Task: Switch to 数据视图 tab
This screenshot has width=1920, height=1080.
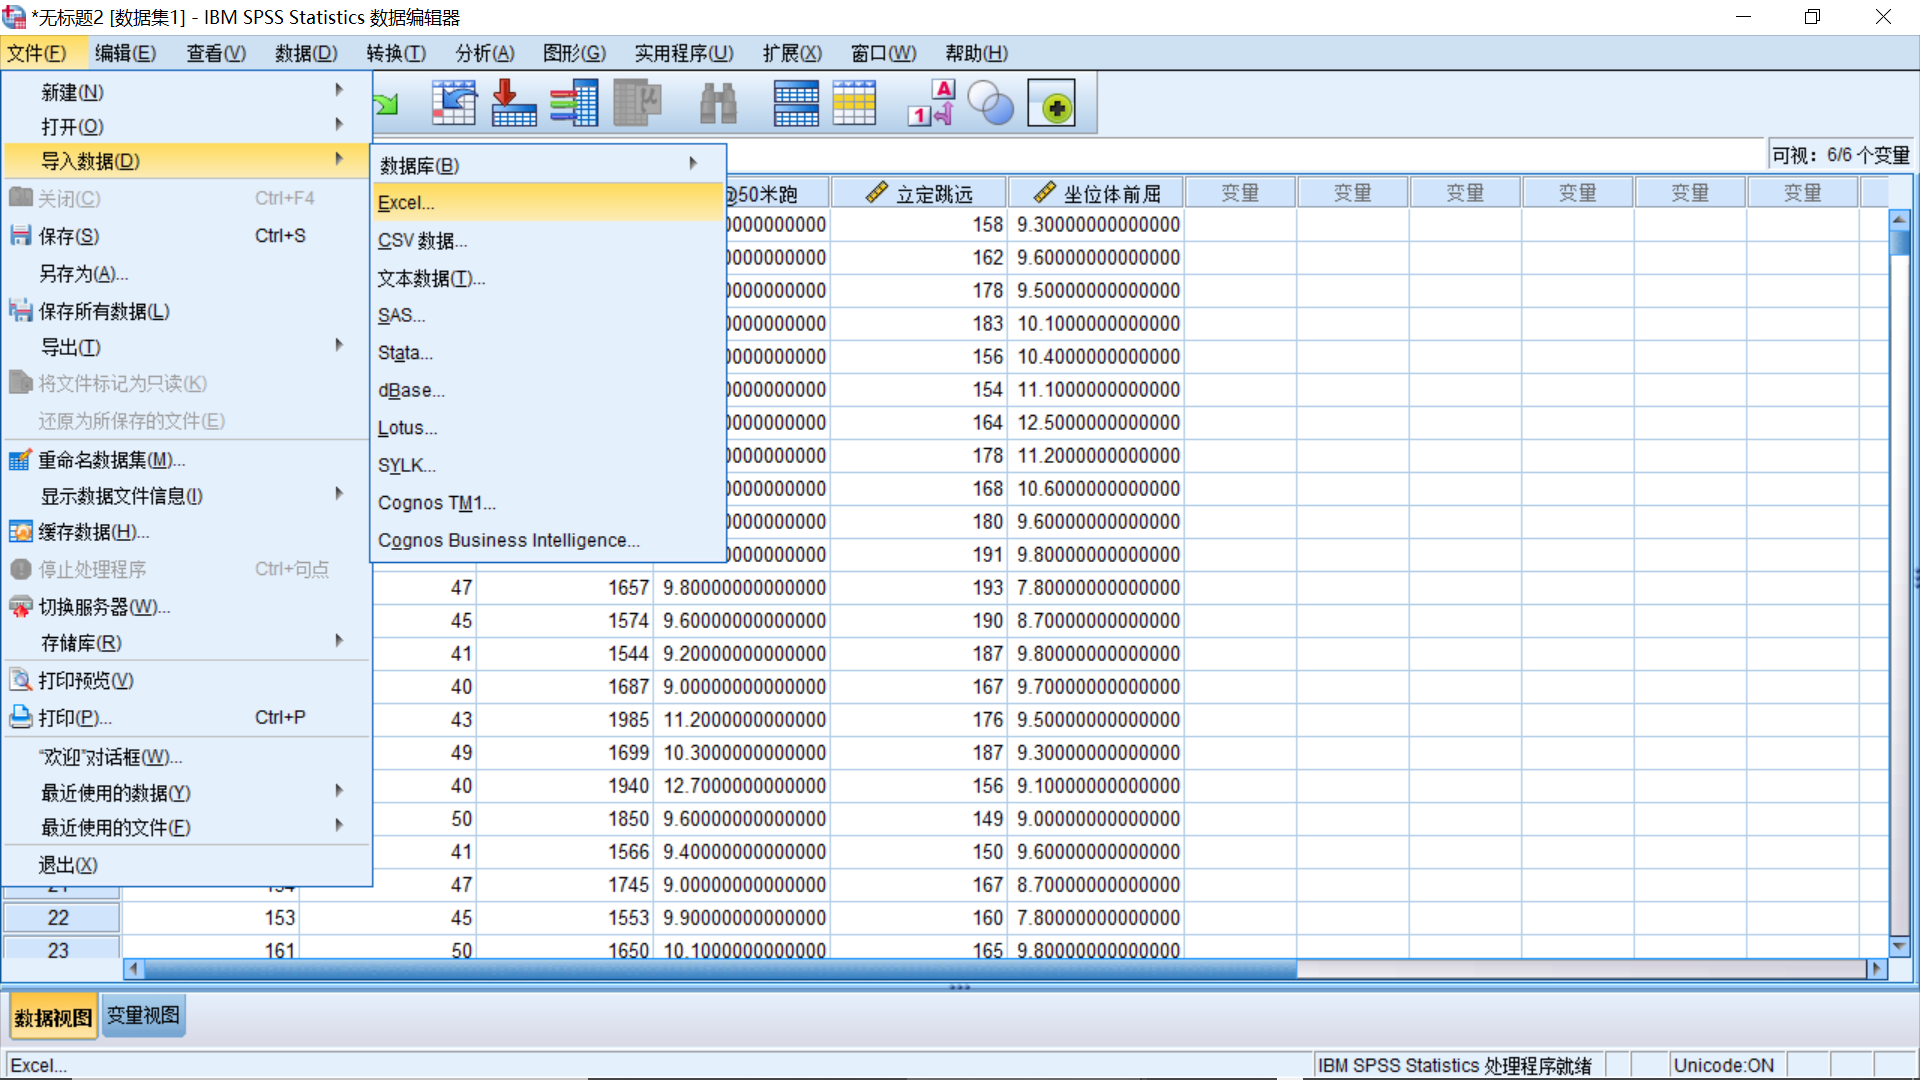Action: 53,1017
